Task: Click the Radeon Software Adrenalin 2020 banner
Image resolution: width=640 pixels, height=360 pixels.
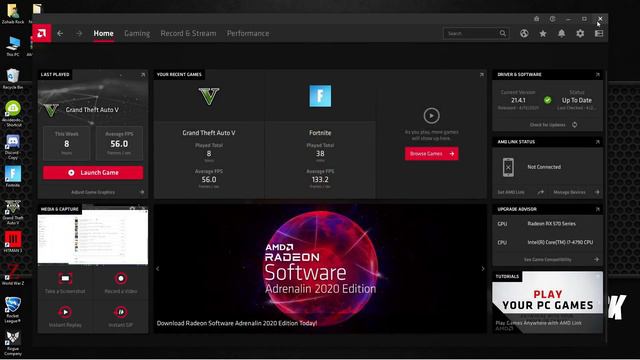Action: point(320,269)
